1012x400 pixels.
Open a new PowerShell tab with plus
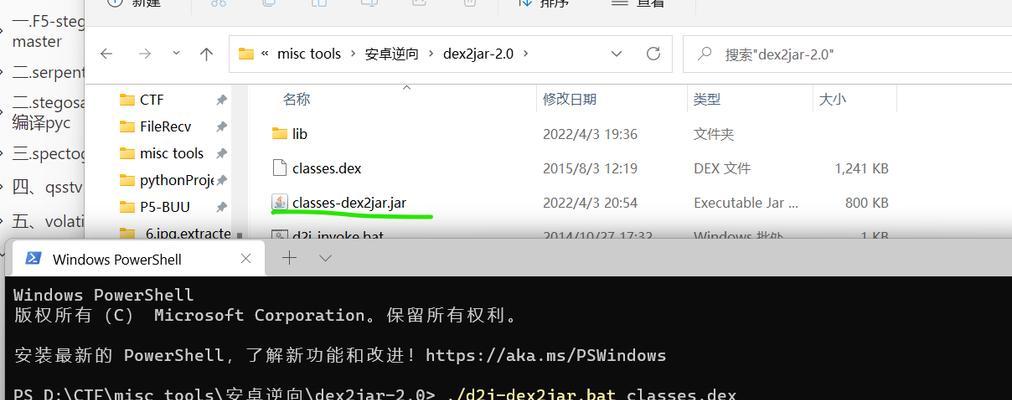[290, 259]
